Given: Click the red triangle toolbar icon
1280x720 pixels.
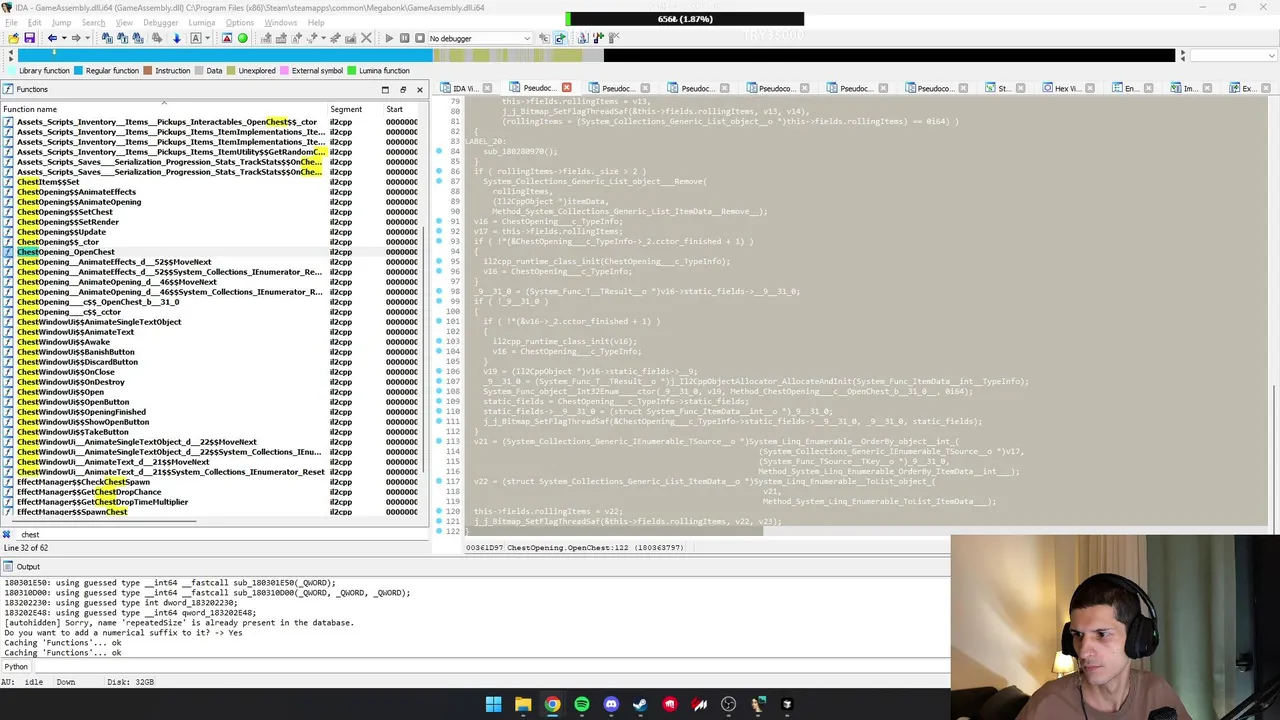Looking at the screenshot, I should pyautogui.click(x=227, y=38).
